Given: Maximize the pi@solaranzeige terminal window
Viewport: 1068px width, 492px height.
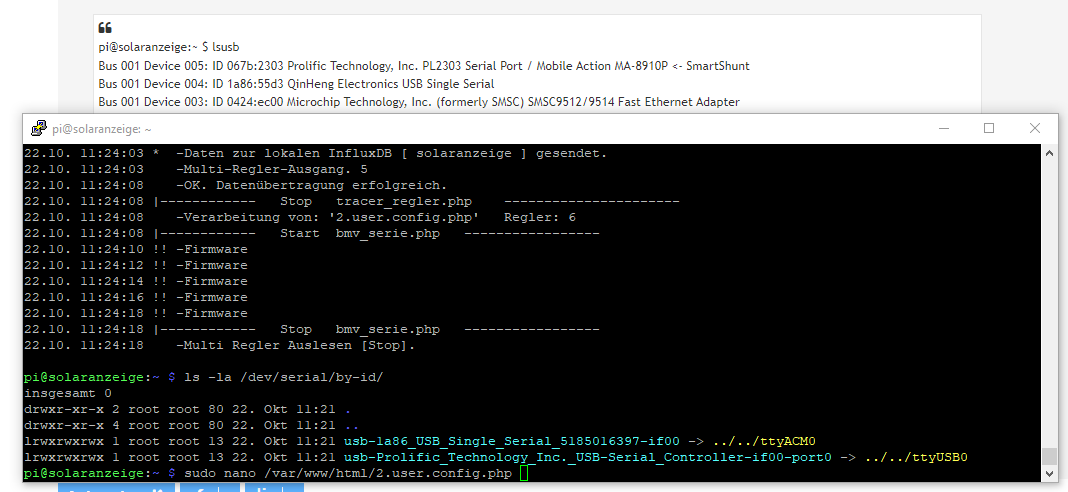Looking at the screenshot, I should pos(989,128).
